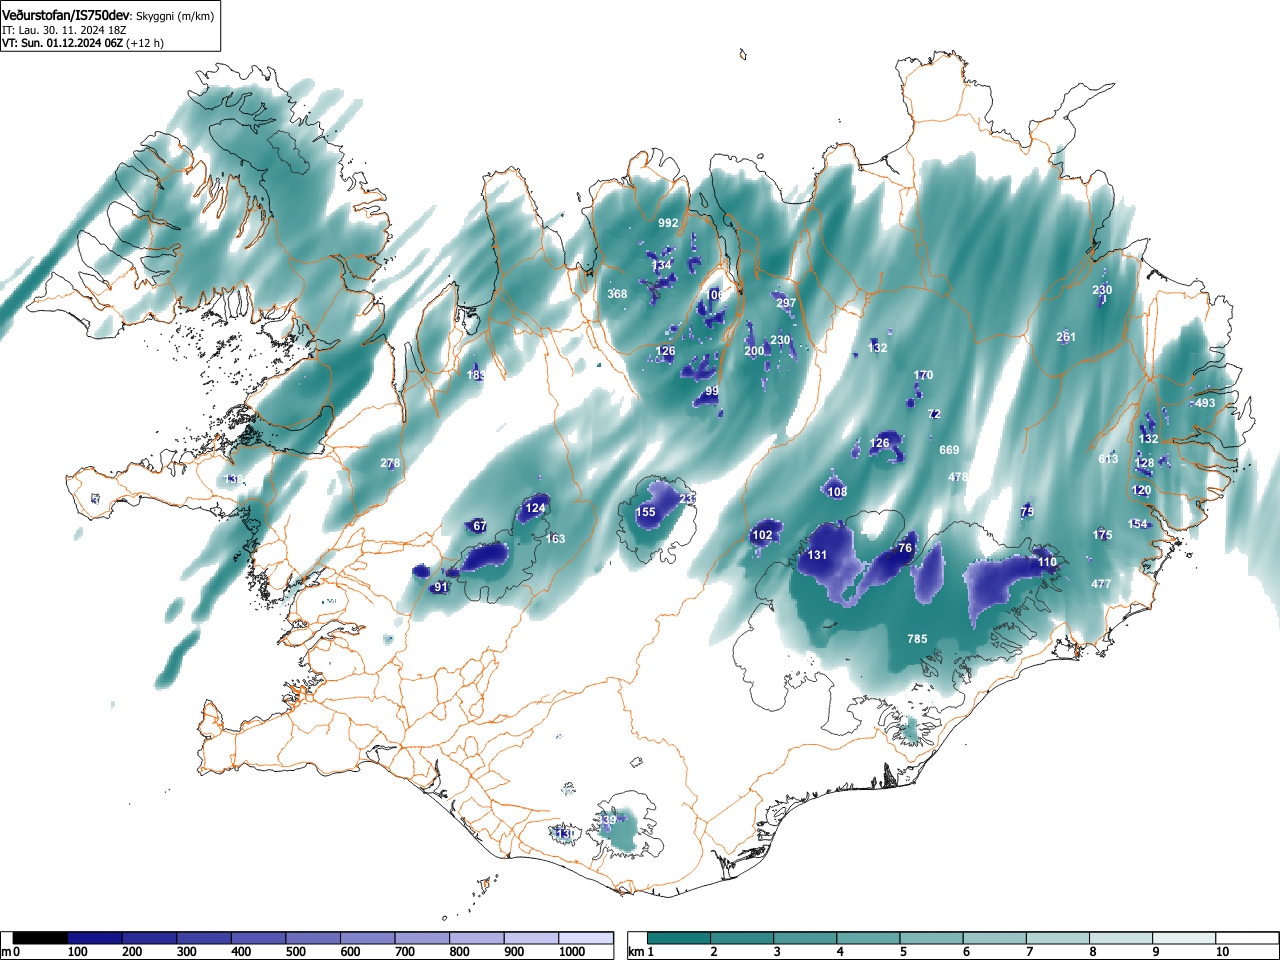Click the 5–6 km teal legend swatch
Screen dimensions: 1280x960
(x=932, y=938)
